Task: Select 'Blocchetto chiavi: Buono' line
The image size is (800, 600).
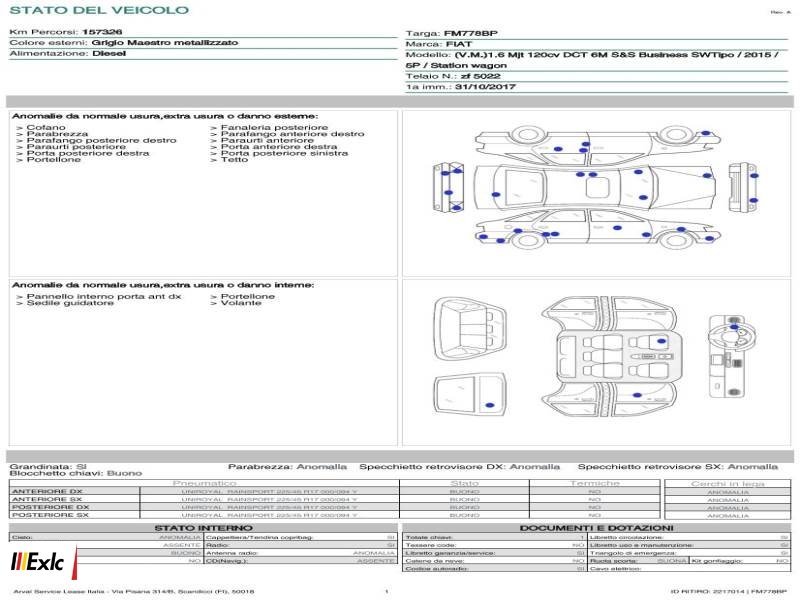Action: [x=76, y=473]
